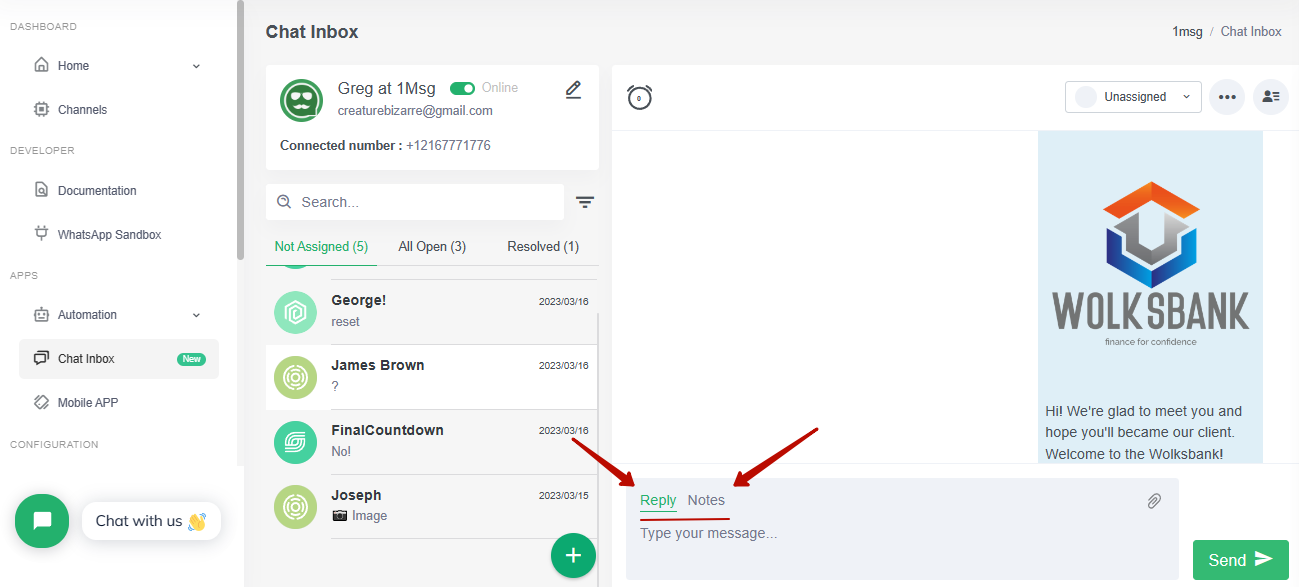Open WhatsApp Sandbox in sidebar
Viewport: 1299px width, 587px height.
pyautogui.click(x=109, y=235)
